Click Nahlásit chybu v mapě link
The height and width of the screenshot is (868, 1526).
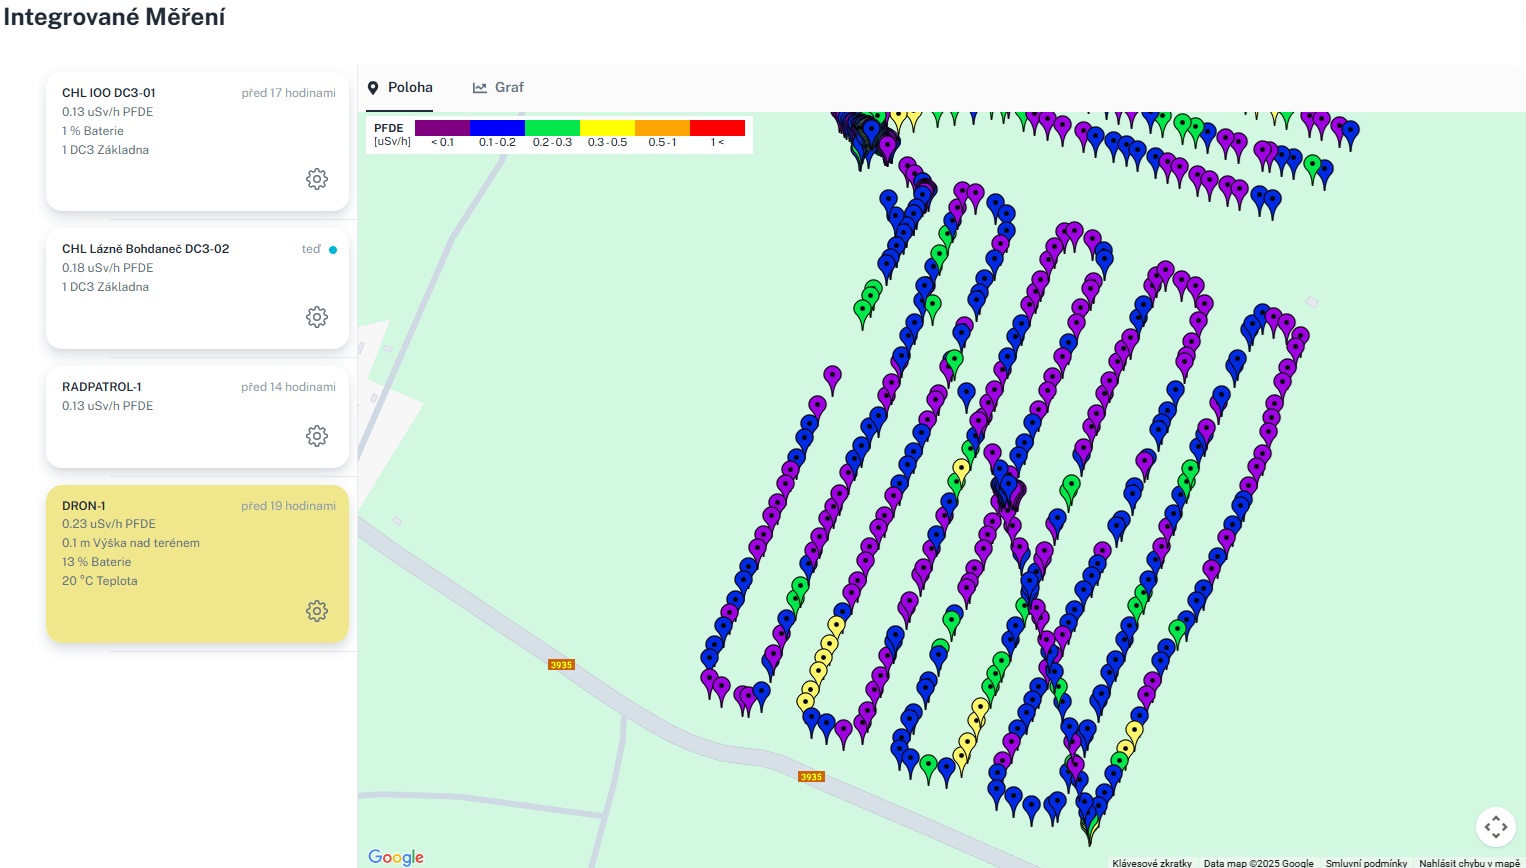(x=1469, y=862)
